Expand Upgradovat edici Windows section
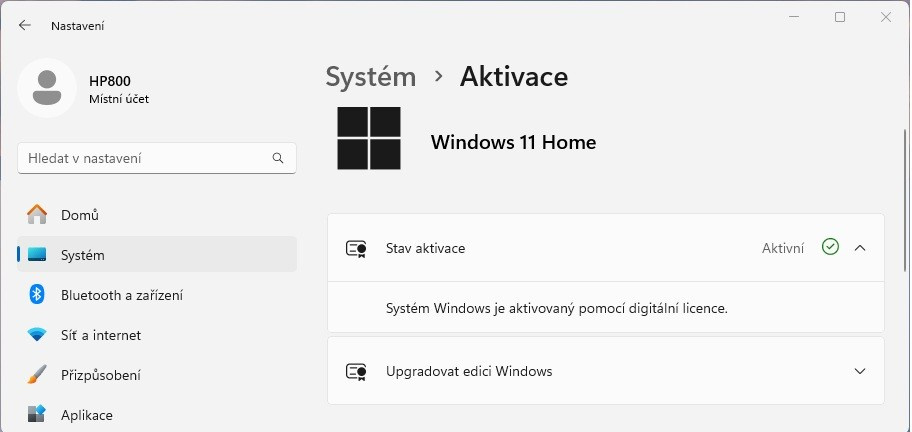Screen dimensions: 912x432 (860, 371)
